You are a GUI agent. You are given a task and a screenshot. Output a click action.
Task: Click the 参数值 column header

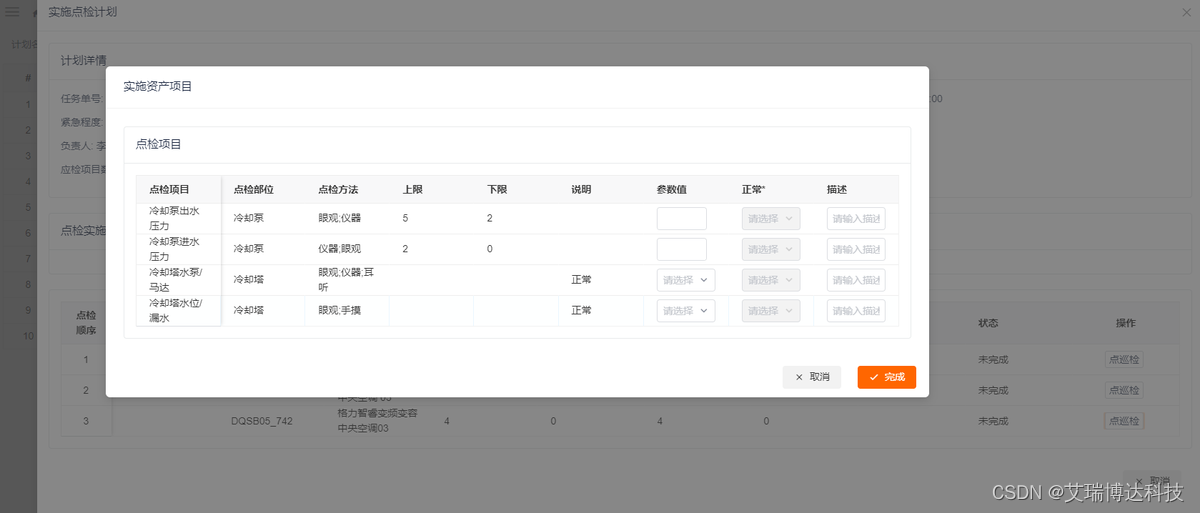(686, 189)
